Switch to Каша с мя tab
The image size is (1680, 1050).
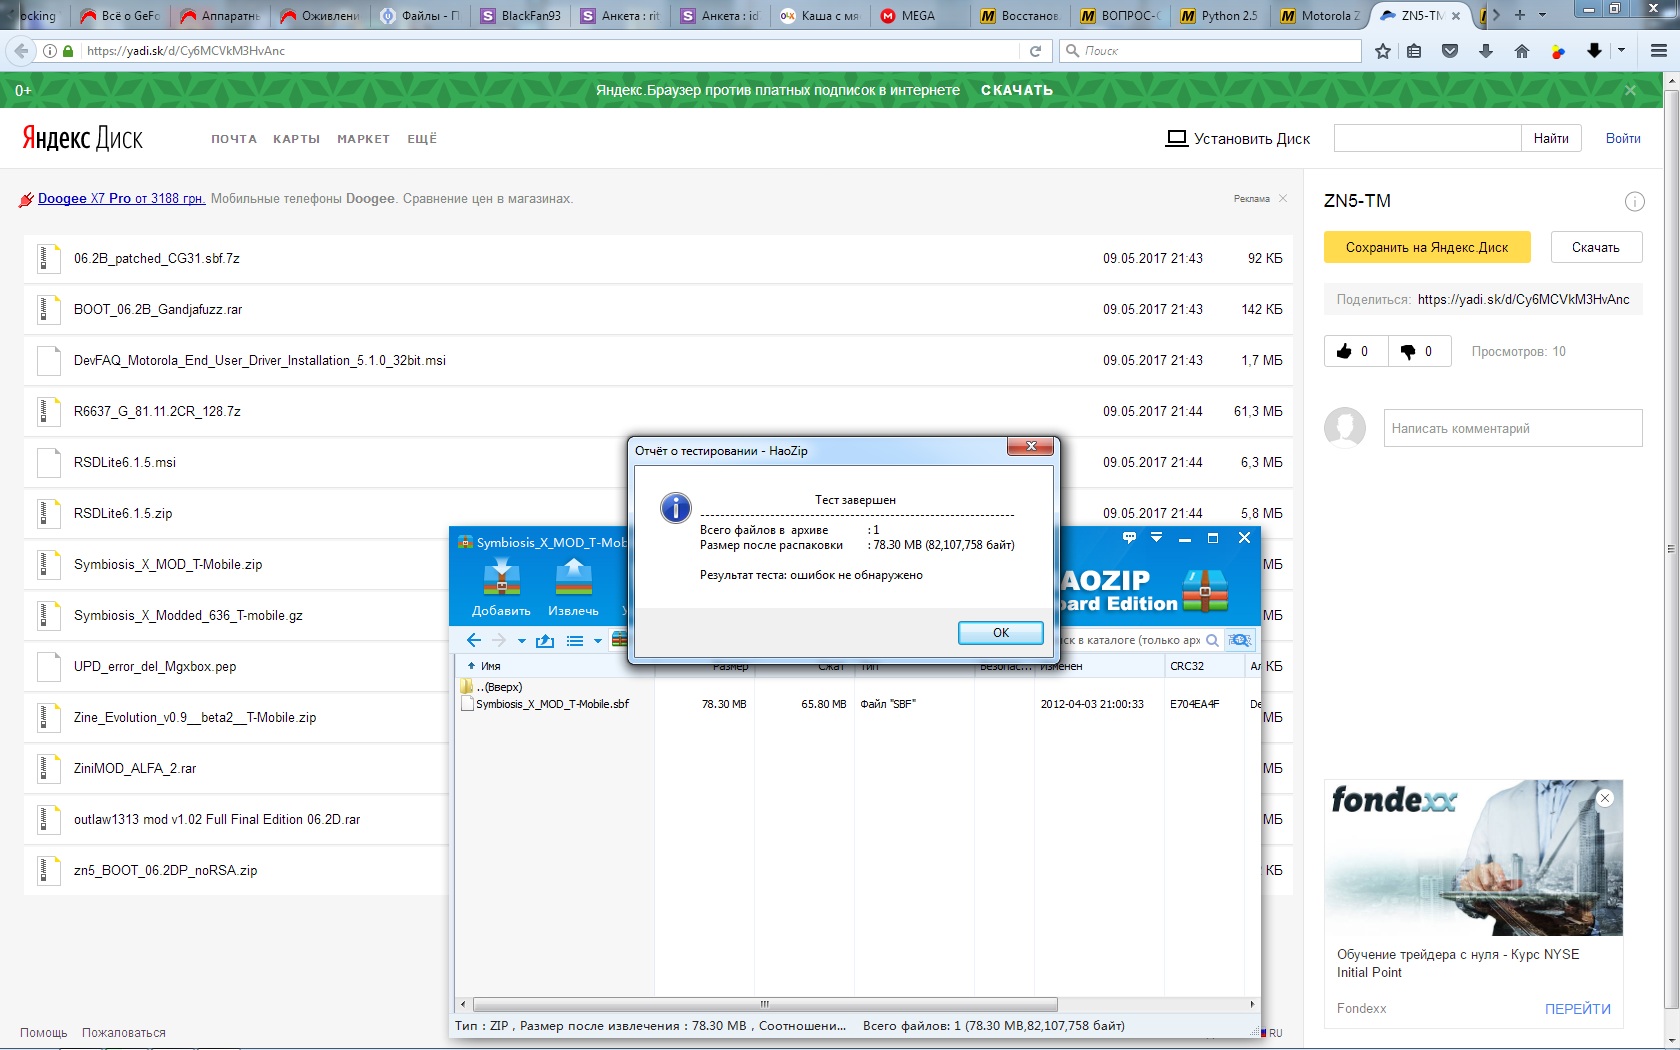(819, 15)
